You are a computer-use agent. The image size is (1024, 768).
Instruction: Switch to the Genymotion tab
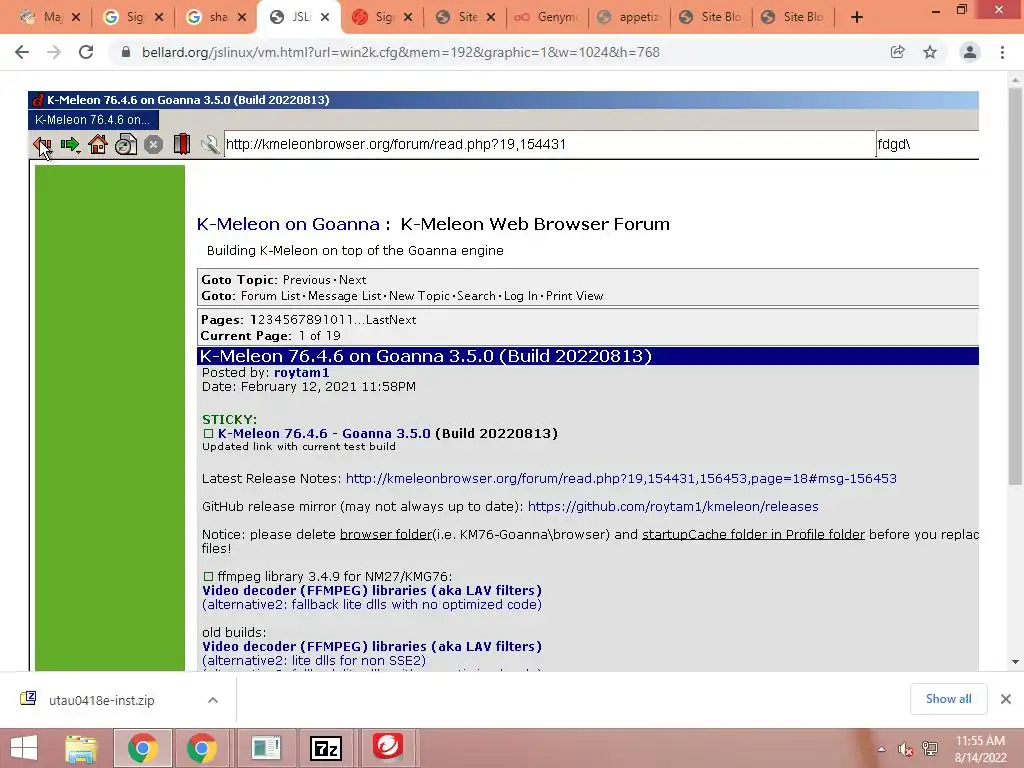click(x=547, y=18)
